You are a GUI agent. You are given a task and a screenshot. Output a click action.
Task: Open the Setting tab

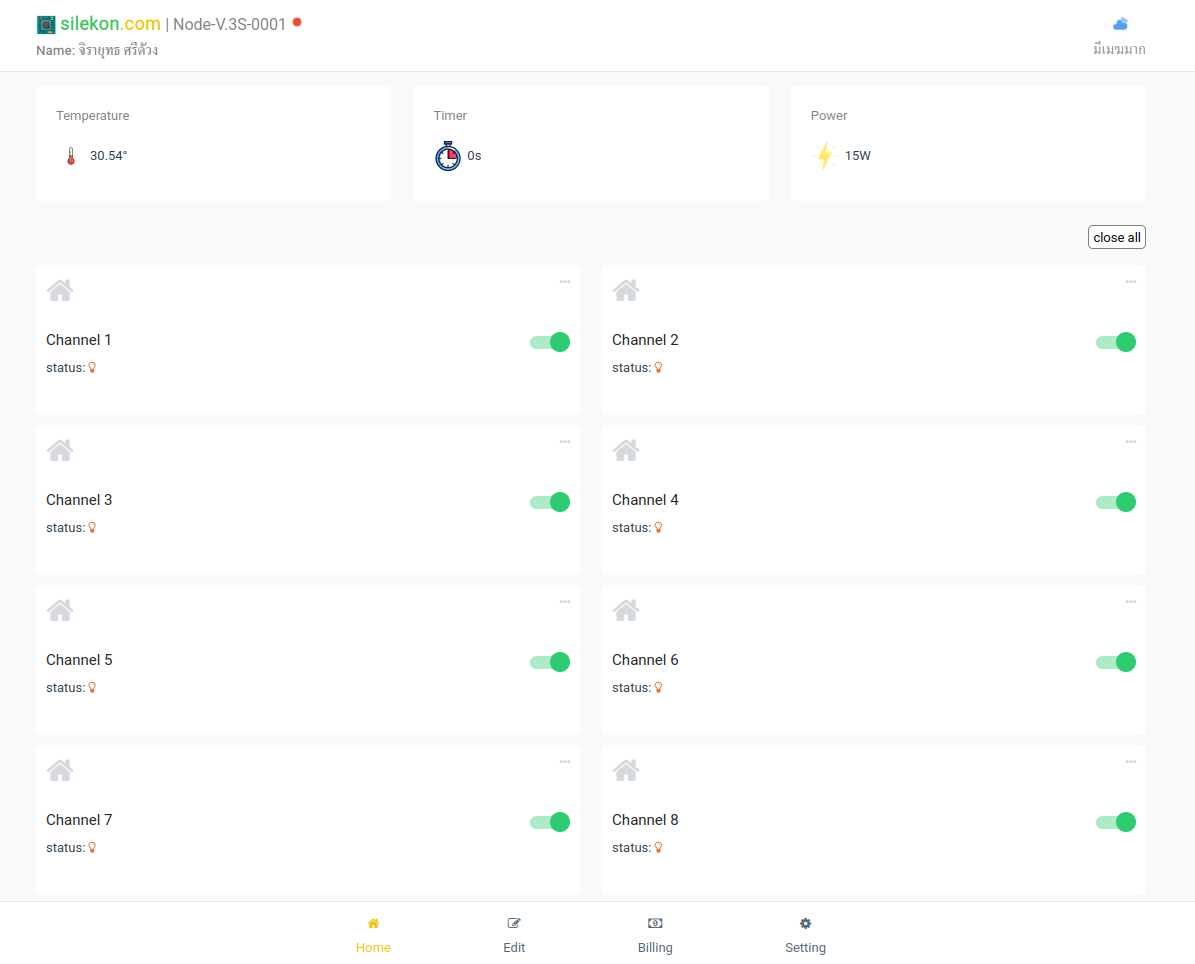[805, 935]
